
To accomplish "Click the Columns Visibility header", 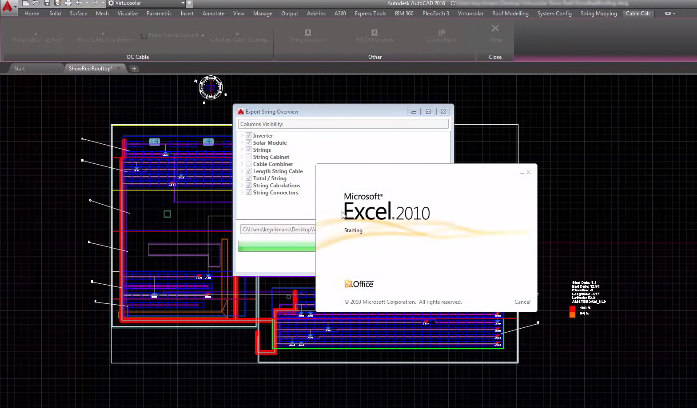I will (x=343, y=124).
